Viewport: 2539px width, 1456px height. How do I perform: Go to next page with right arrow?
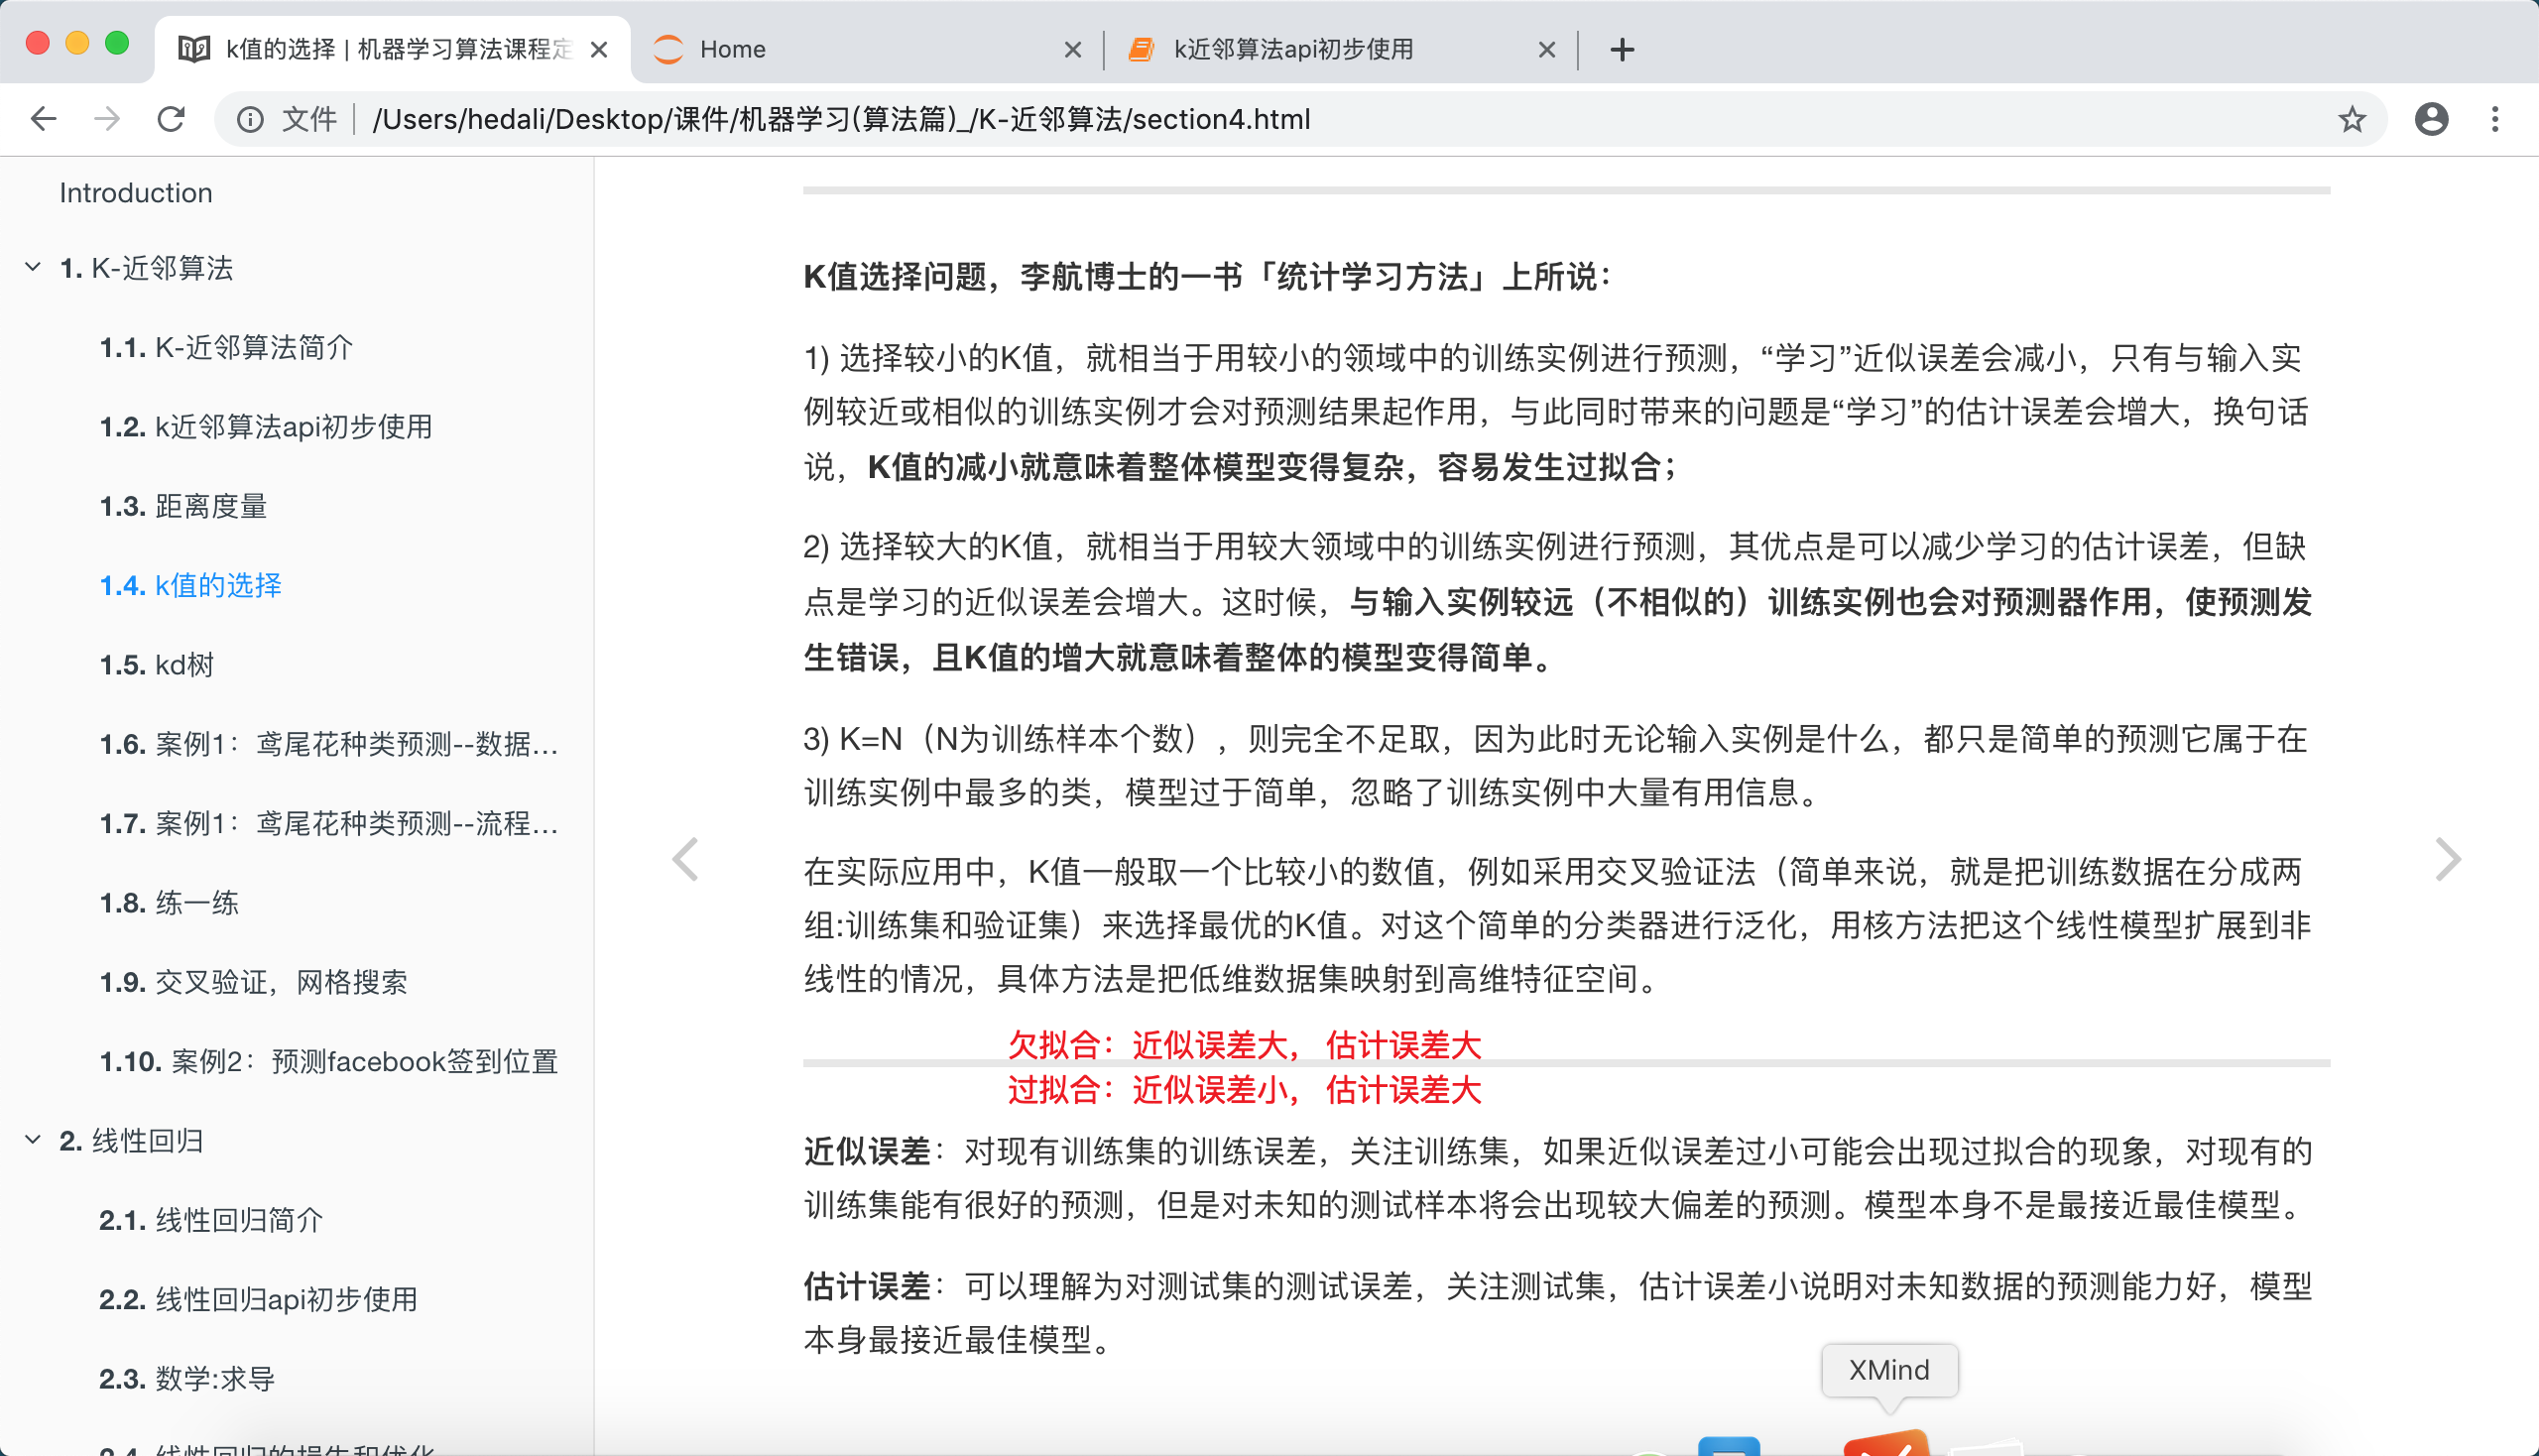point(2447,859)
